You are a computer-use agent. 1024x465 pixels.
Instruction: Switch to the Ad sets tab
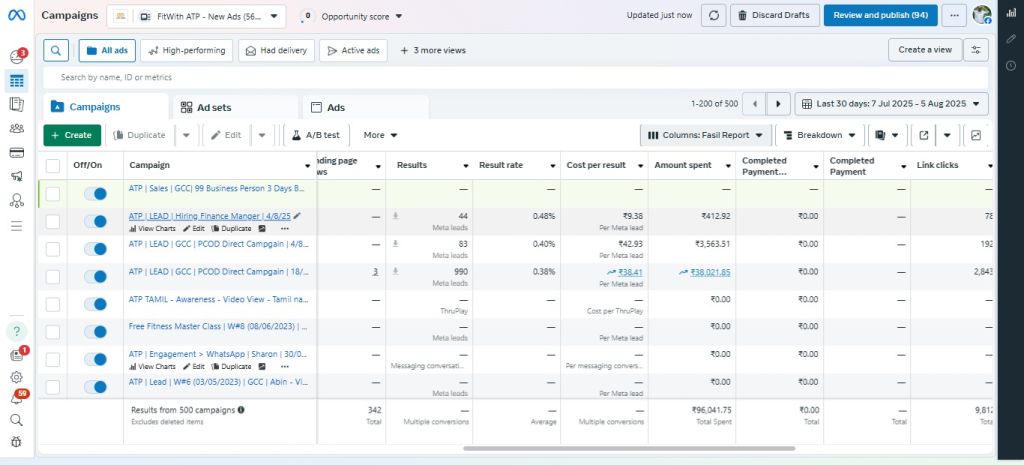point(236,107)
